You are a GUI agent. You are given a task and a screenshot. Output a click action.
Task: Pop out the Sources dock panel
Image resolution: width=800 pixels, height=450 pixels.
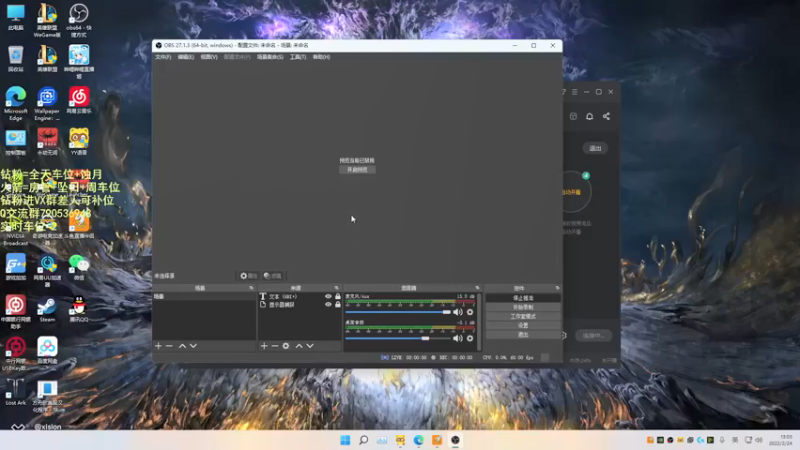[x=336, y=288]
